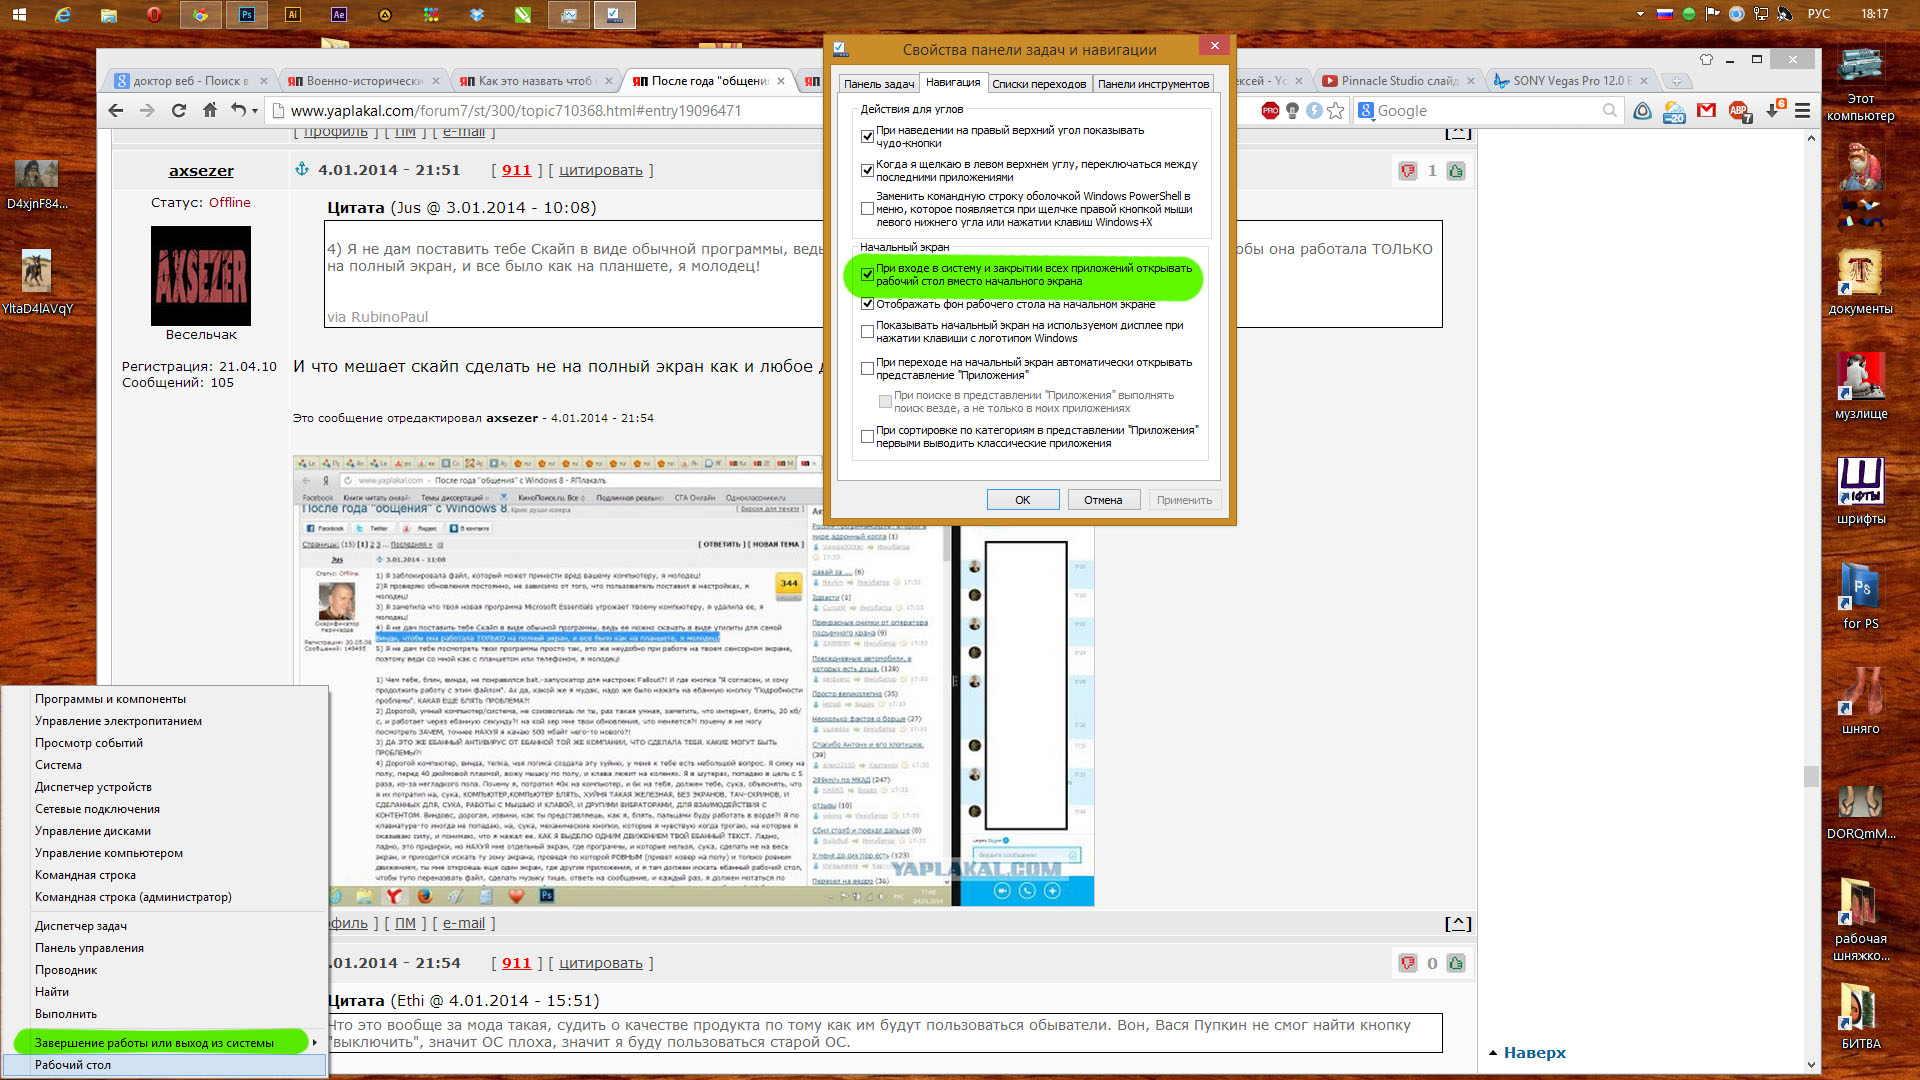1920x1080 pixels.
Task: Click the thumbs-up vote icon on axsezer's post
Action: [1456, 171]
